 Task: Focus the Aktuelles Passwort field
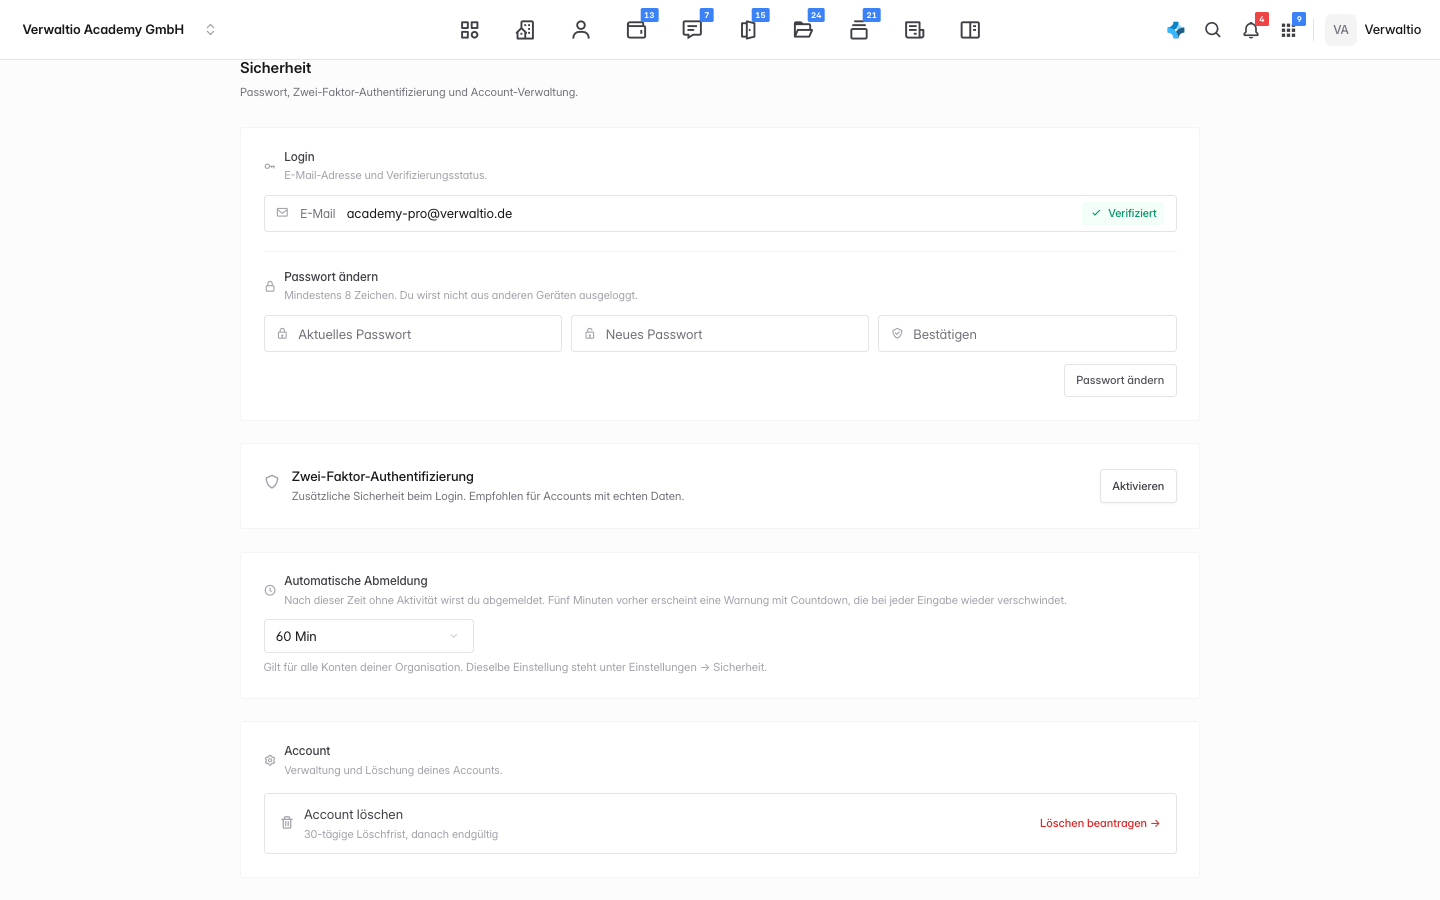(x=413, y=334)
